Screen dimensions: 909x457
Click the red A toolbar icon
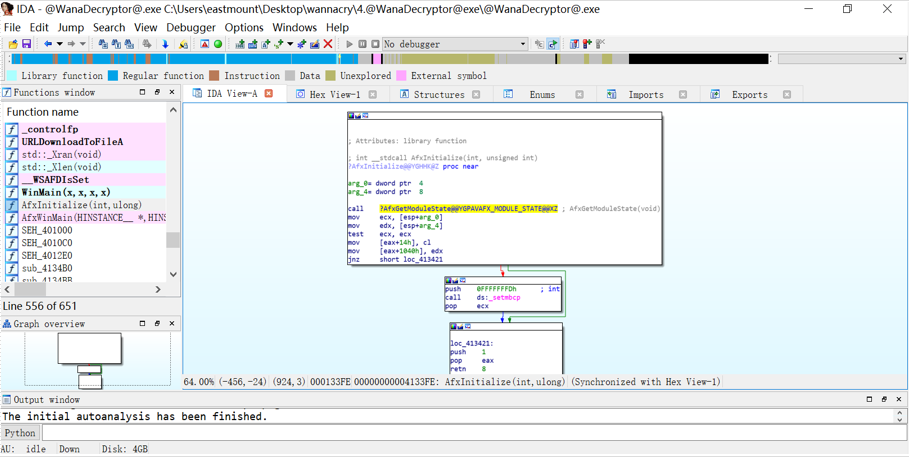tap(205, 44)
